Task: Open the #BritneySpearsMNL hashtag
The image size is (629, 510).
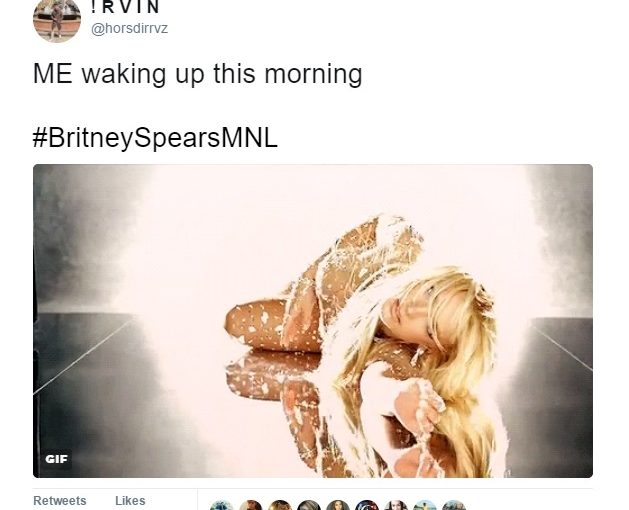Action: tap(155, 138)
